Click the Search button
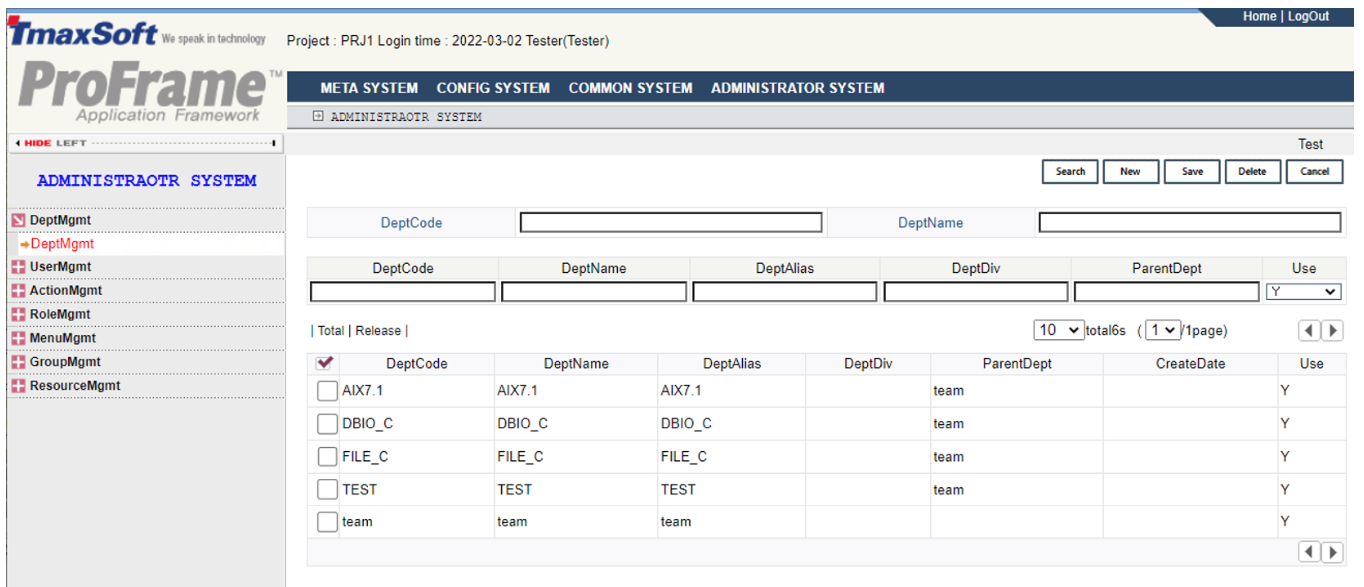This screenshot has height=587, width=1364. point(1069,171)
